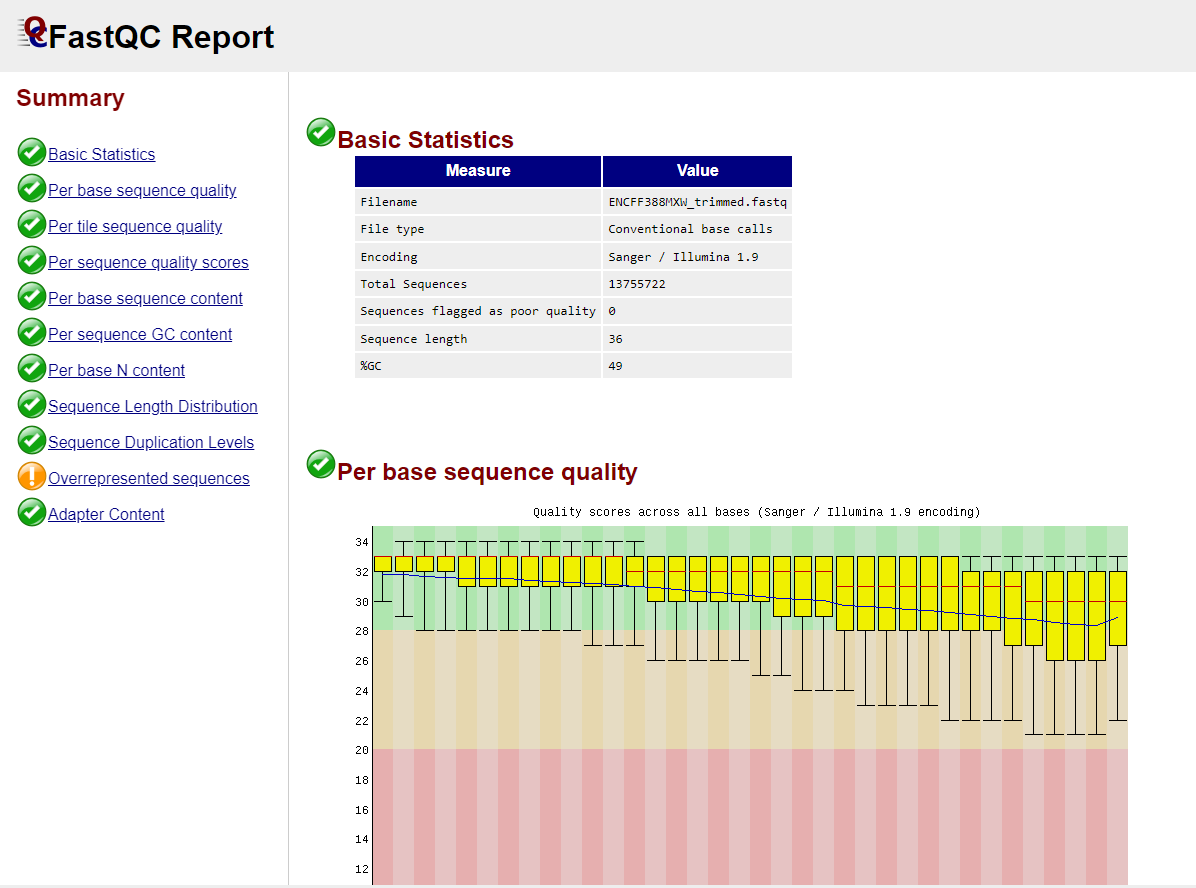Click the 'Sequences flagged as poor quality' label
The width and height of the screenshot is (1196, 888).
(477, 311)
